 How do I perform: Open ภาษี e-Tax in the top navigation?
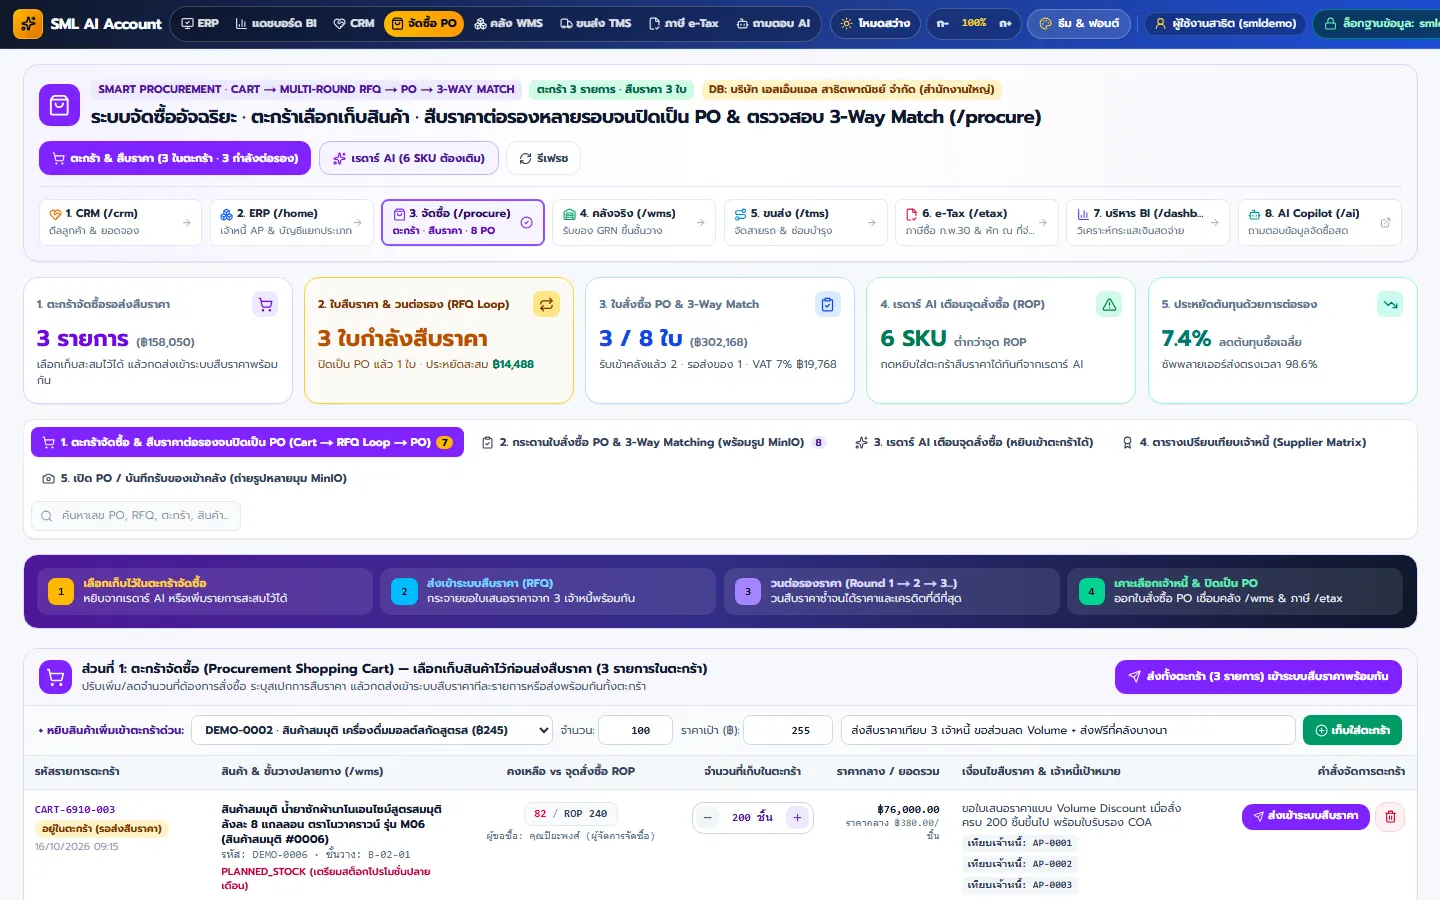(x=684, y=23)
